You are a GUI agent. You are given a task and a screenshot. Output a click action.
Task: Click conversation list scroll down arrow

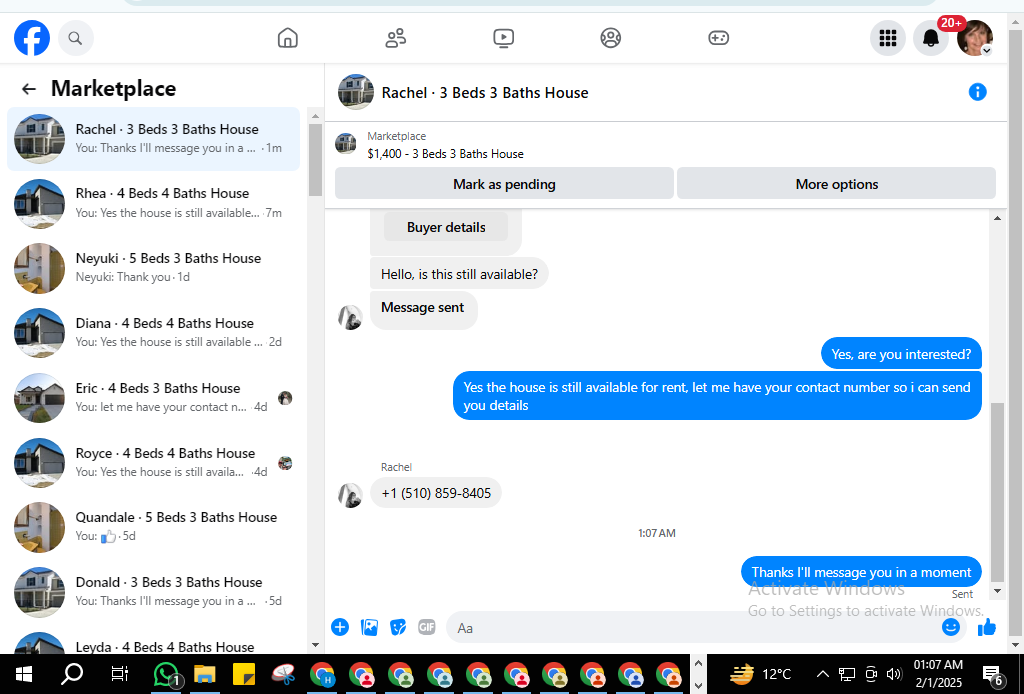pos(315,645)
